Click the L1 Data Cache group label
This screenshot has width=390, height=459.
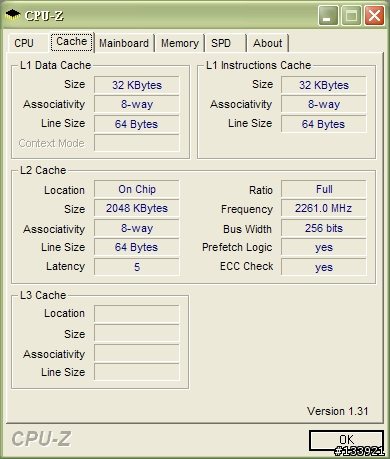point(55,65)
